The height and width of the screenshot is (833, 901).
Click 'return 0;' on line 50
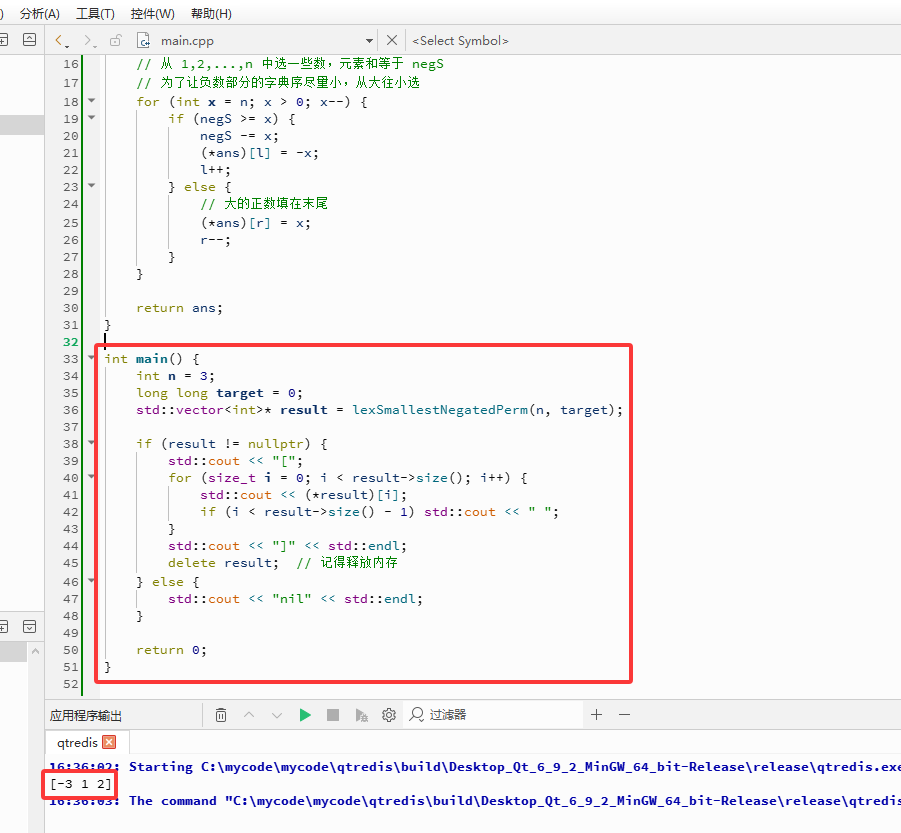[171, 650]
